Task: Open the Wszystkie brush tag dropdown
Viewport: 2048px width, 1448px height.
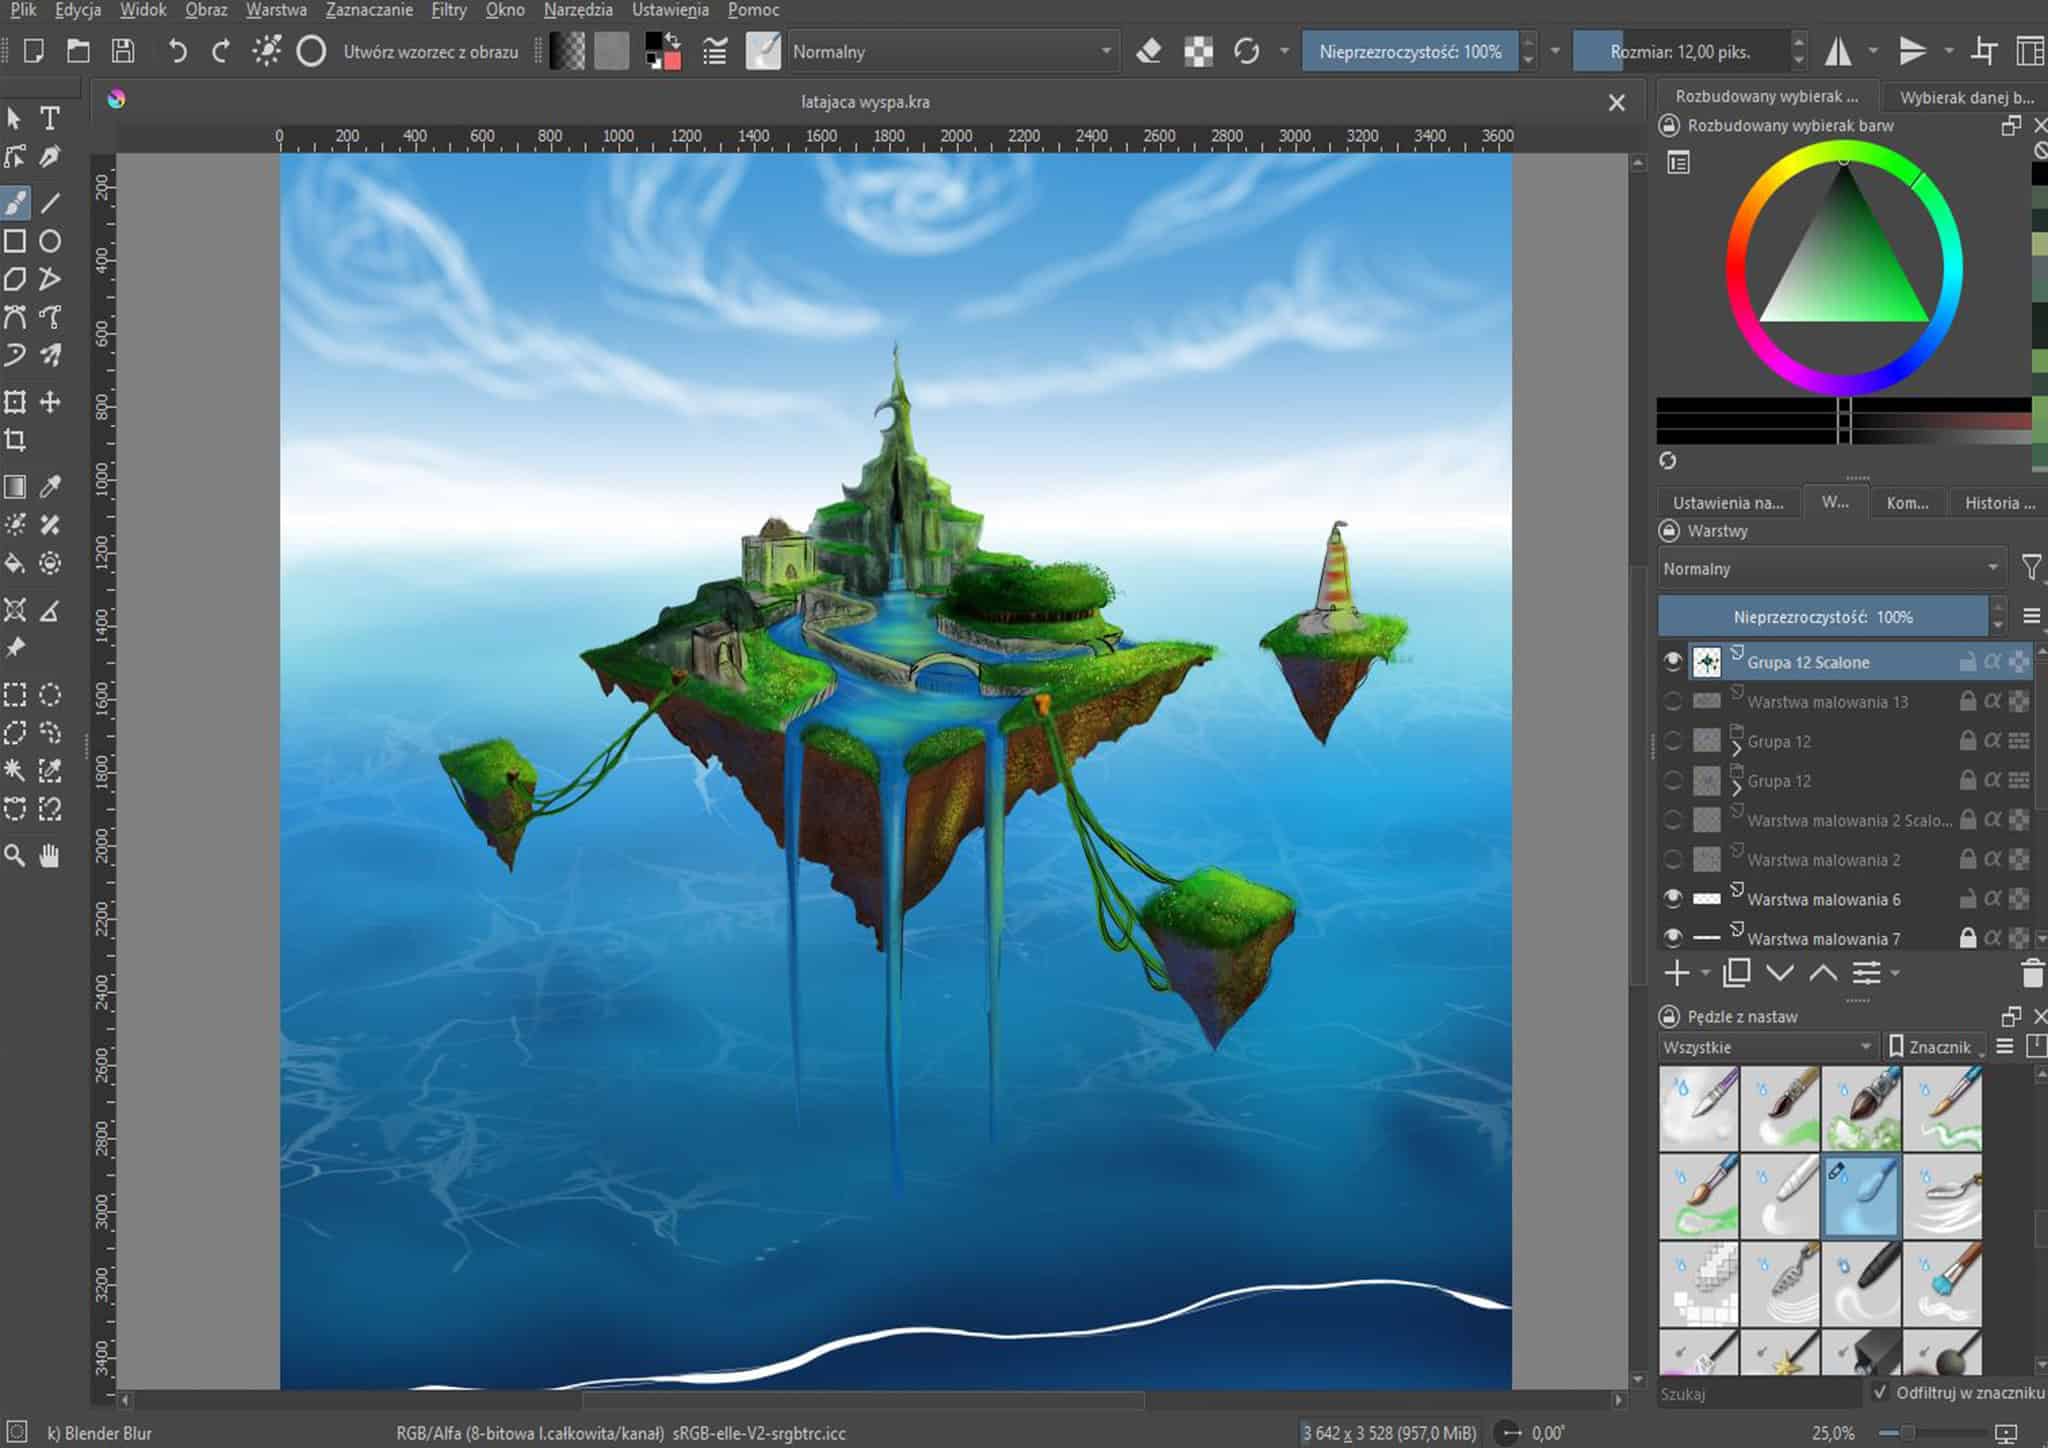Action: click(x=1767, y=1047)
